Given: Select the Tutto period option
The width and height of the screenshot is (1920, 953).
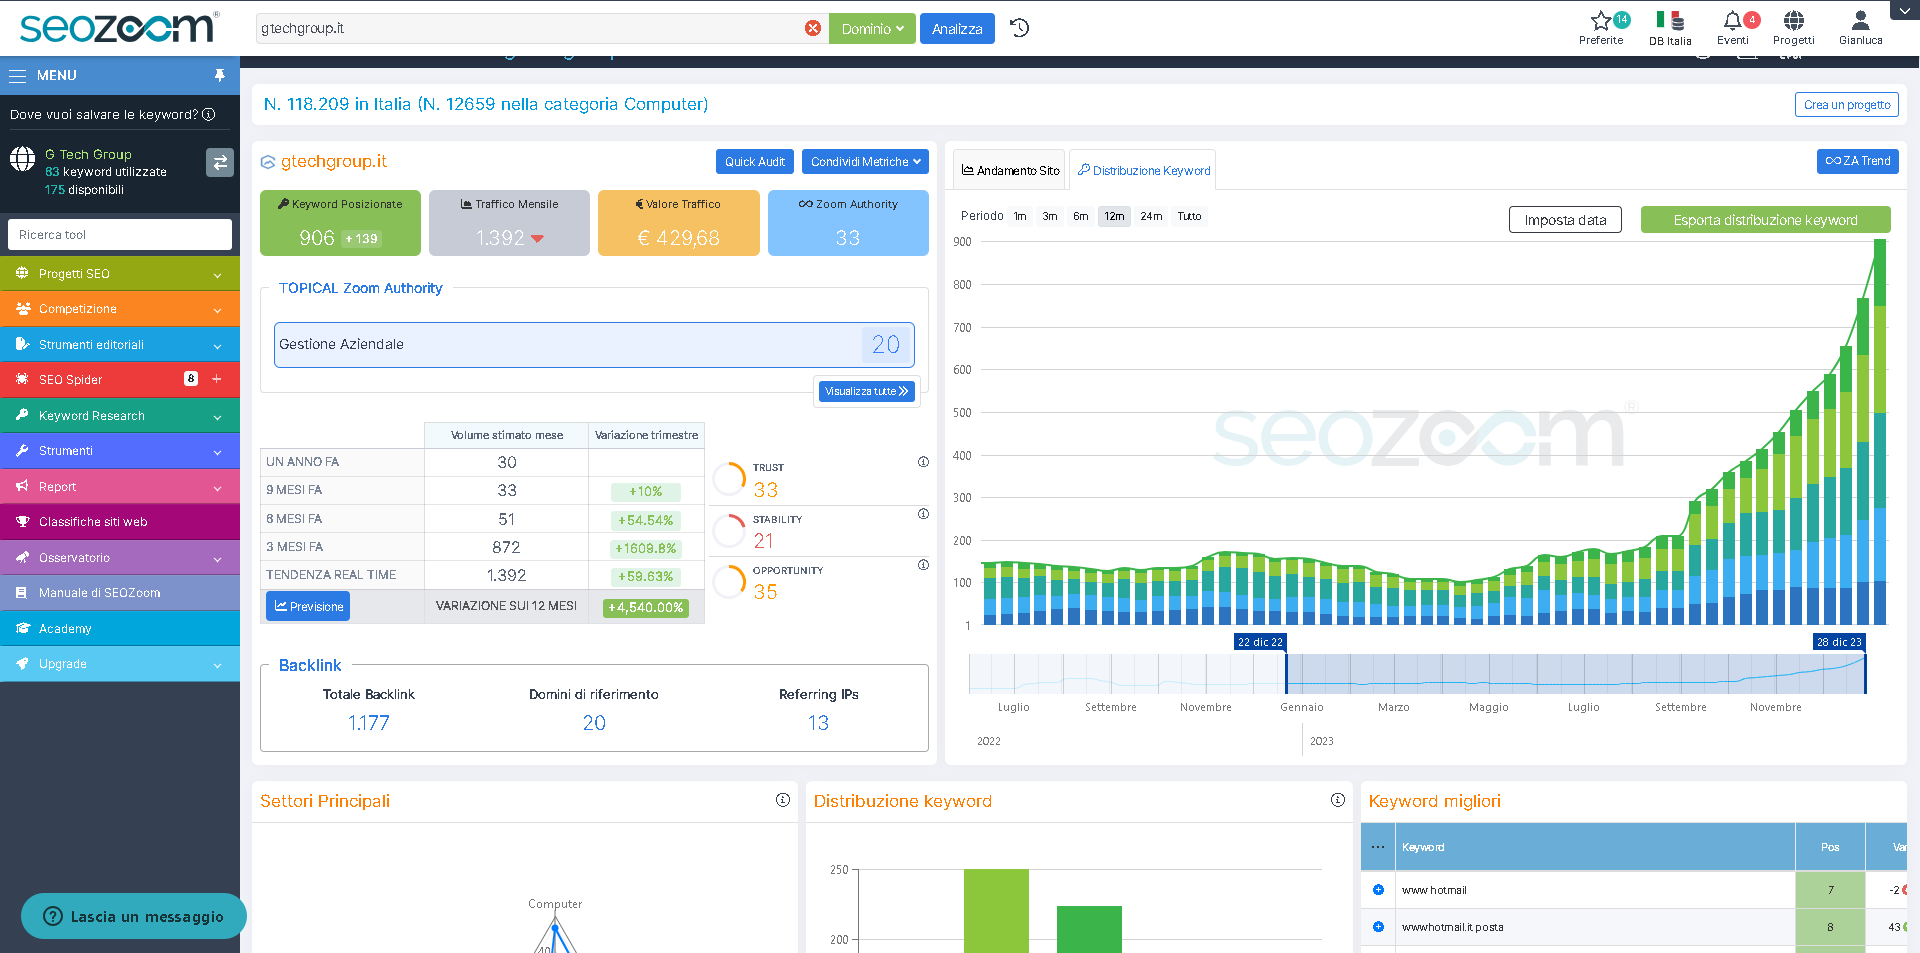Looking at the screenshot, I should tap(1189, 216).
